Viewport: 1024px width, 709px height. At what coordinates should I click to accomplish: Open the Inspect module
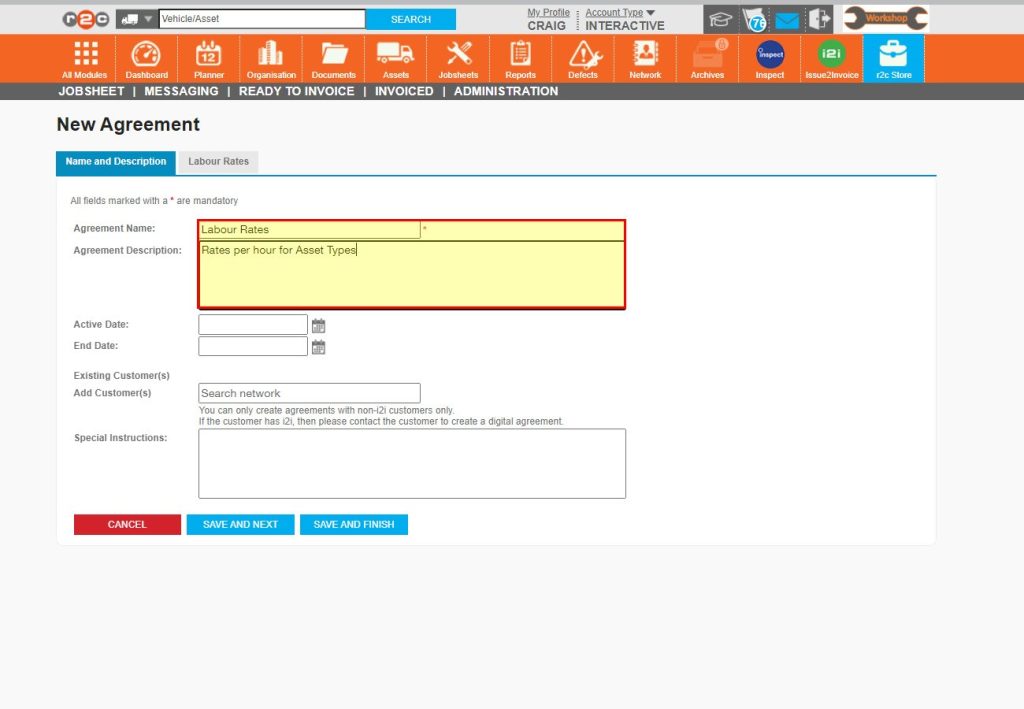pyautogui.click(x=770, y=59)
